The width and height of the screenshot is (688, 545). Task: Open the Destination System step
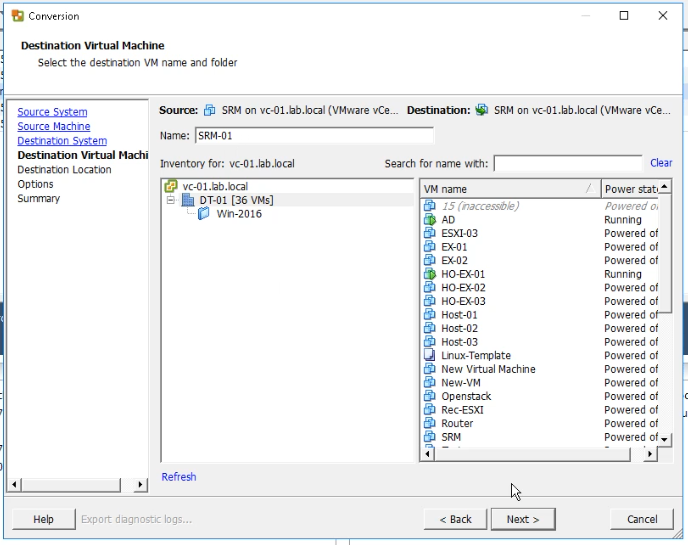(62, 141)
